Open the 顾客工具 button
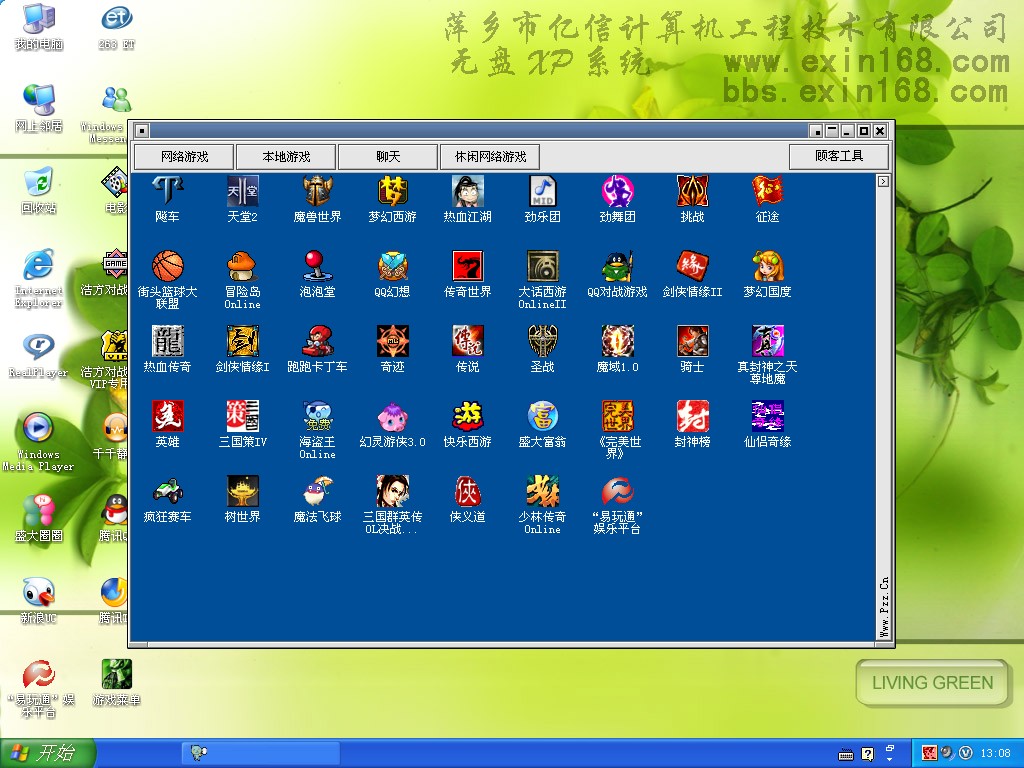 coord(839,156)
